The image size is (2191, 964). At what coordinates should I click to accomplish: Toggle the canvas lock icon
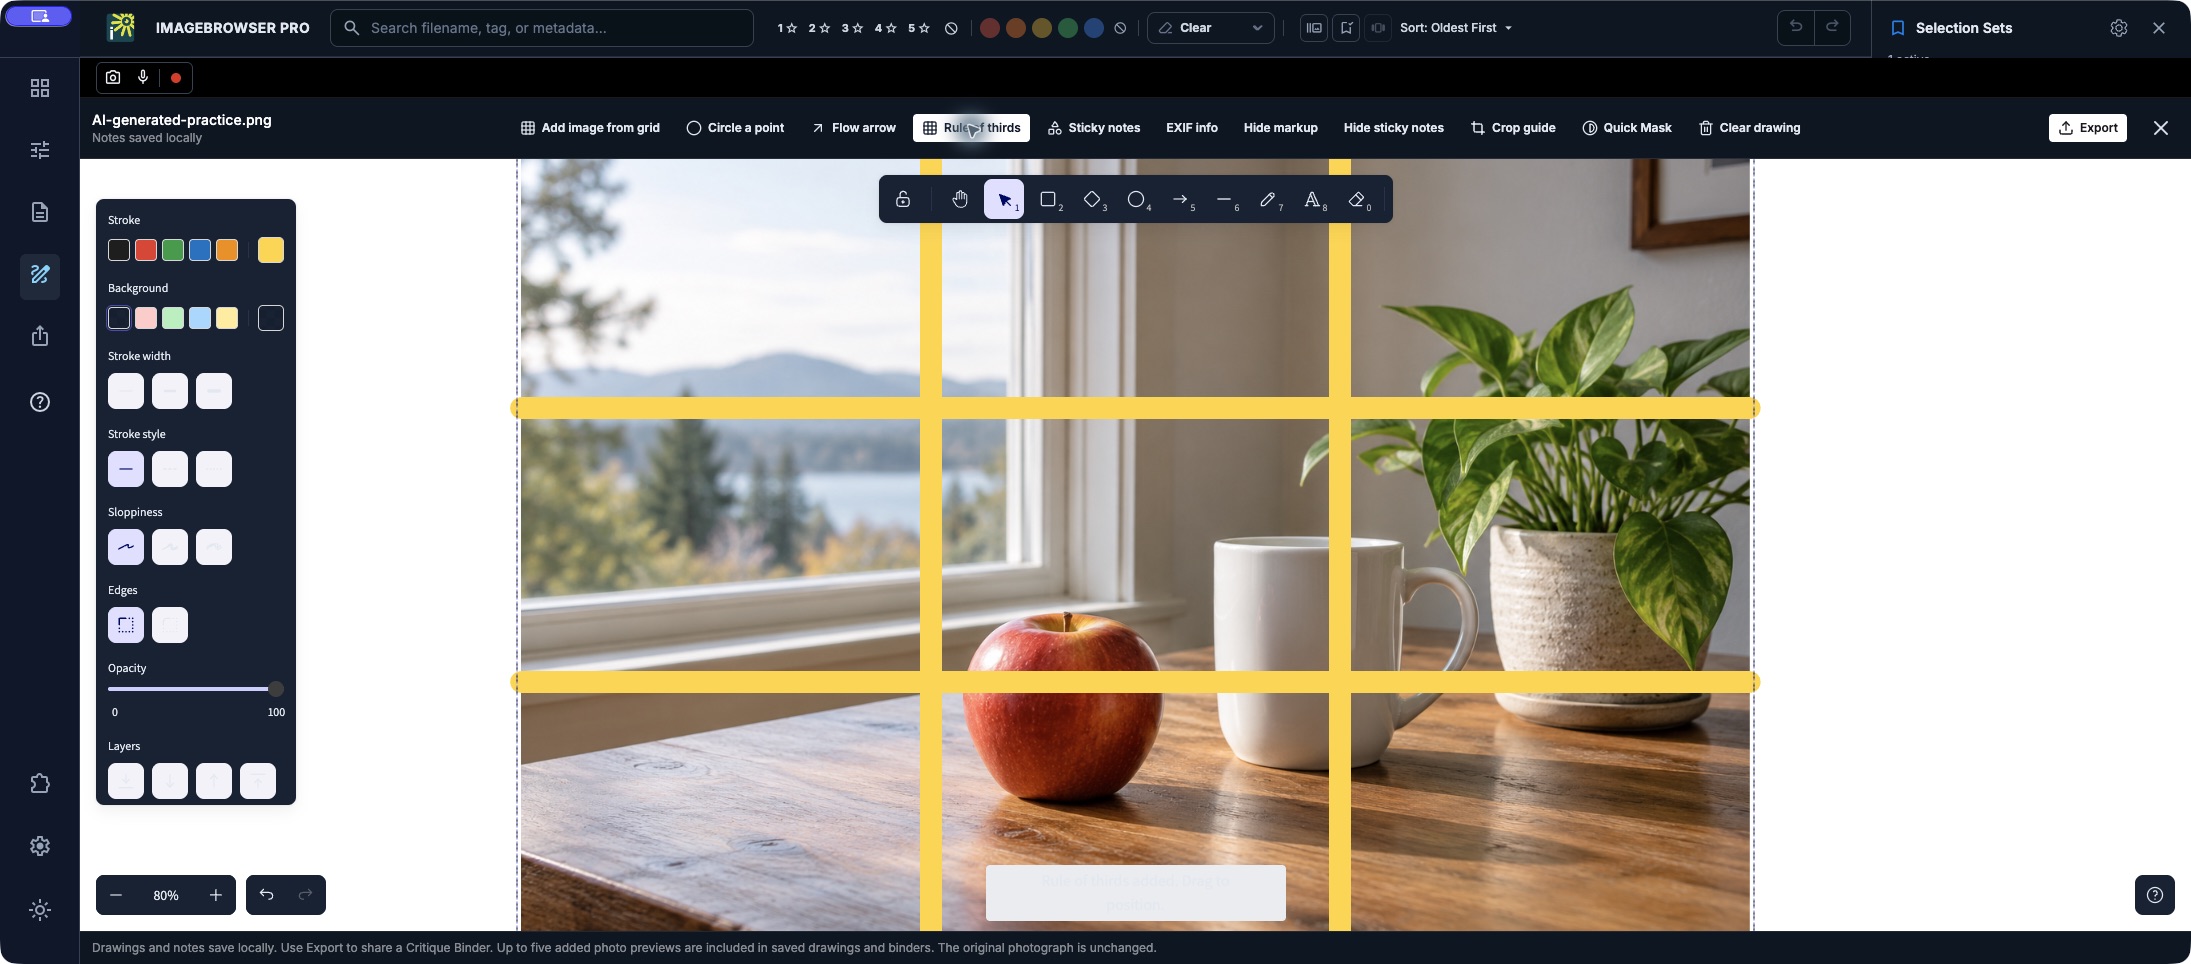click(903, 199)
